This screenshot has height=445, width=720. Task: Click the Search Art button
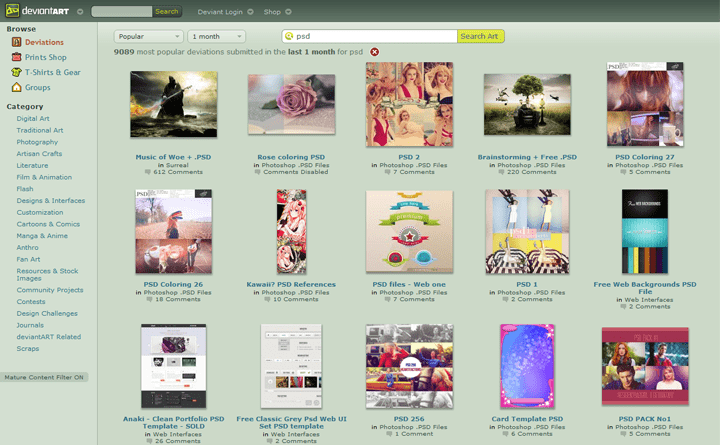[x=480, y=36]
